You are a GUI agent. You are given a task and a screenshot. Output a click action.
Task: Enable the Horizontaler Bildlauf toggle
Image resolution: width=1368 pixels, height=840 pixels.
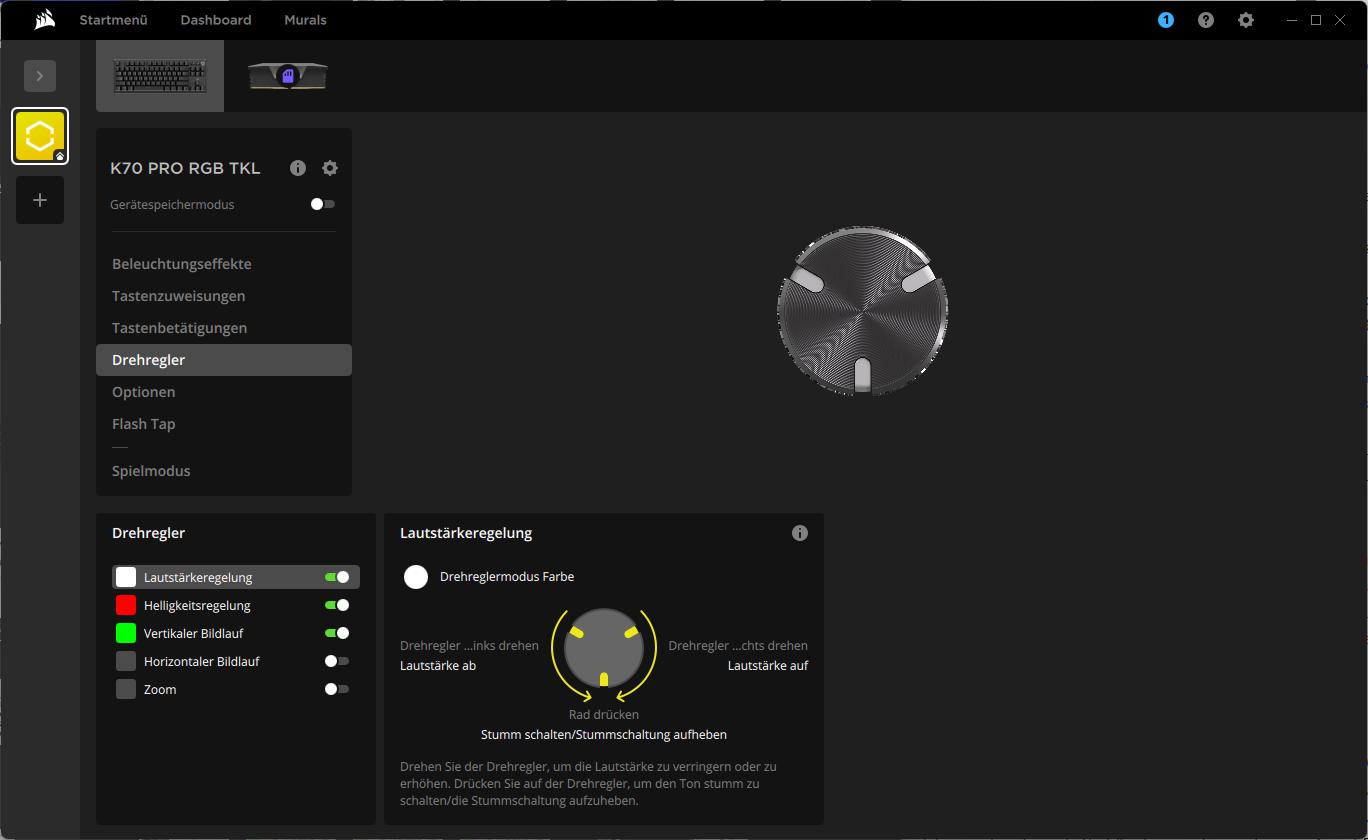click(x=336, y=661)
